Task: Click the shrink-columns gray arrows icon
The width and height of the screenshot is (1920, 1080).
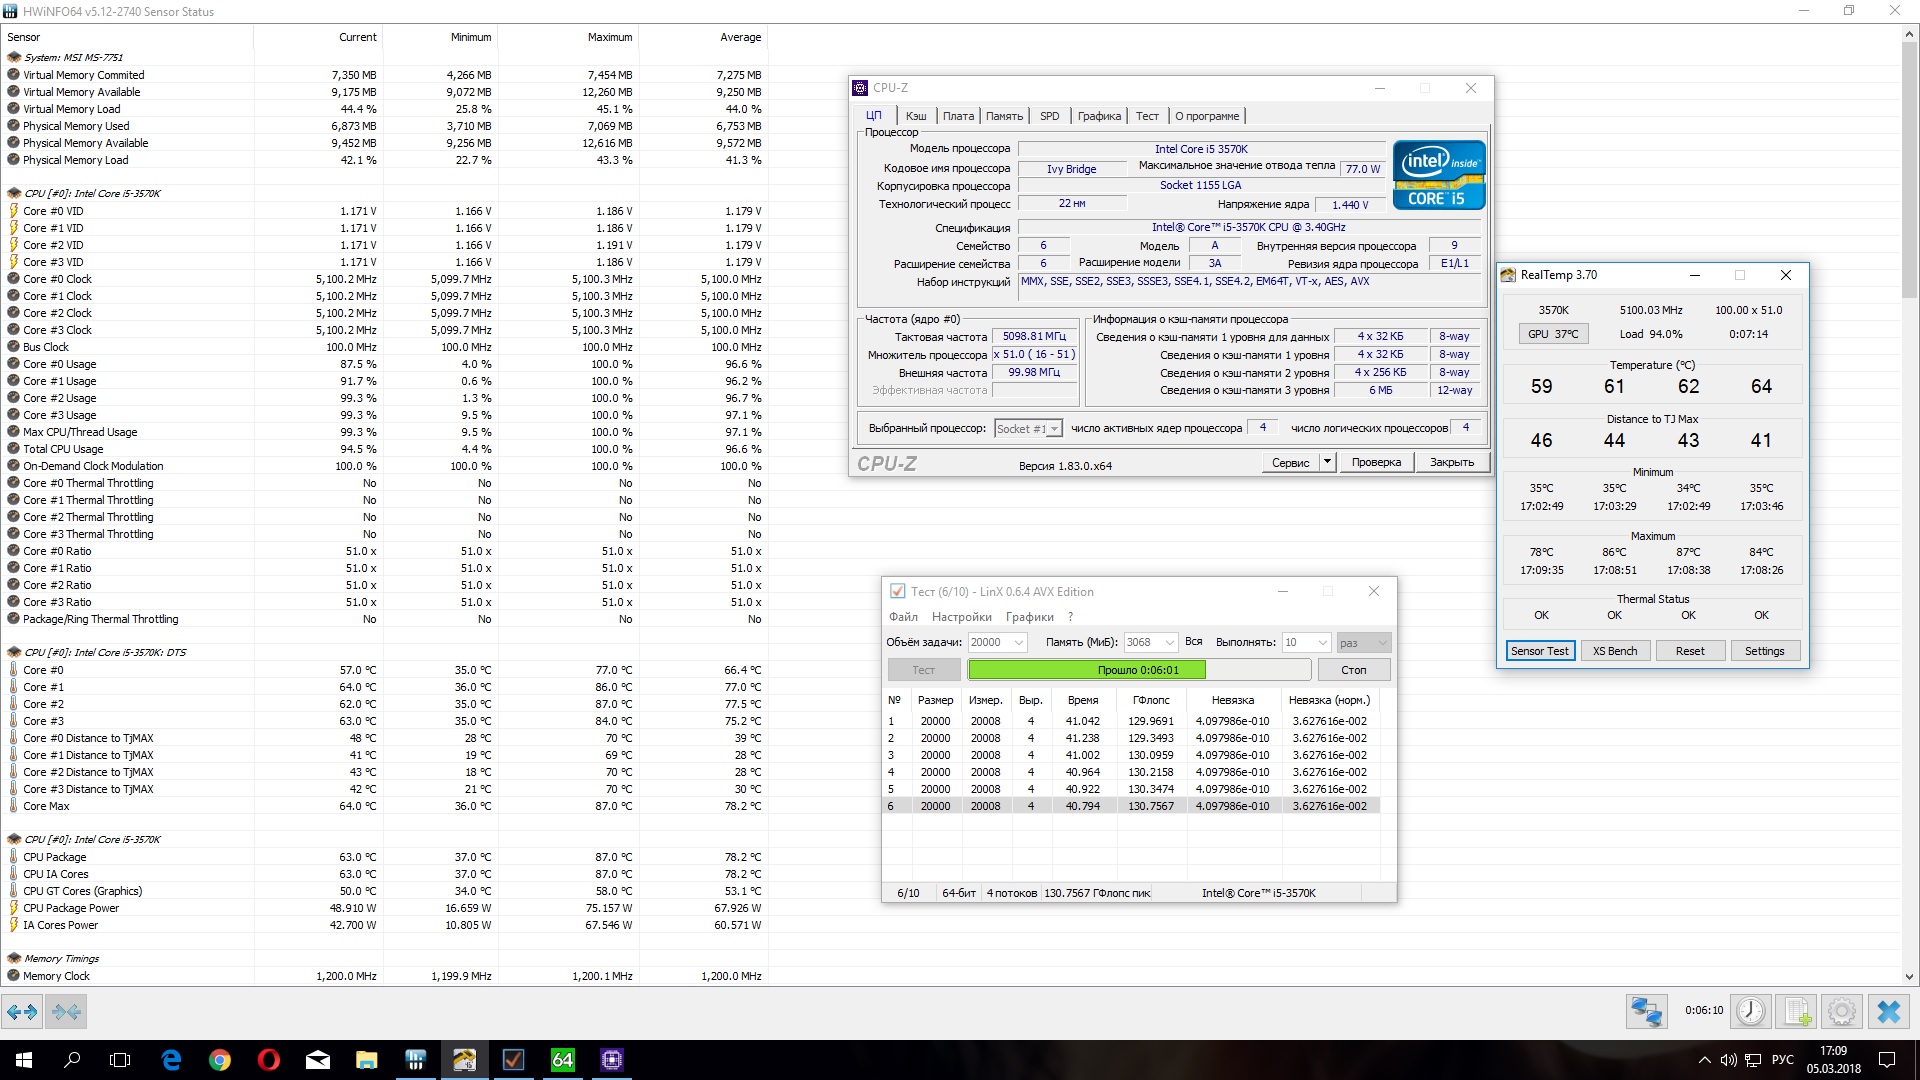Action: click(x=66, y=1011)
